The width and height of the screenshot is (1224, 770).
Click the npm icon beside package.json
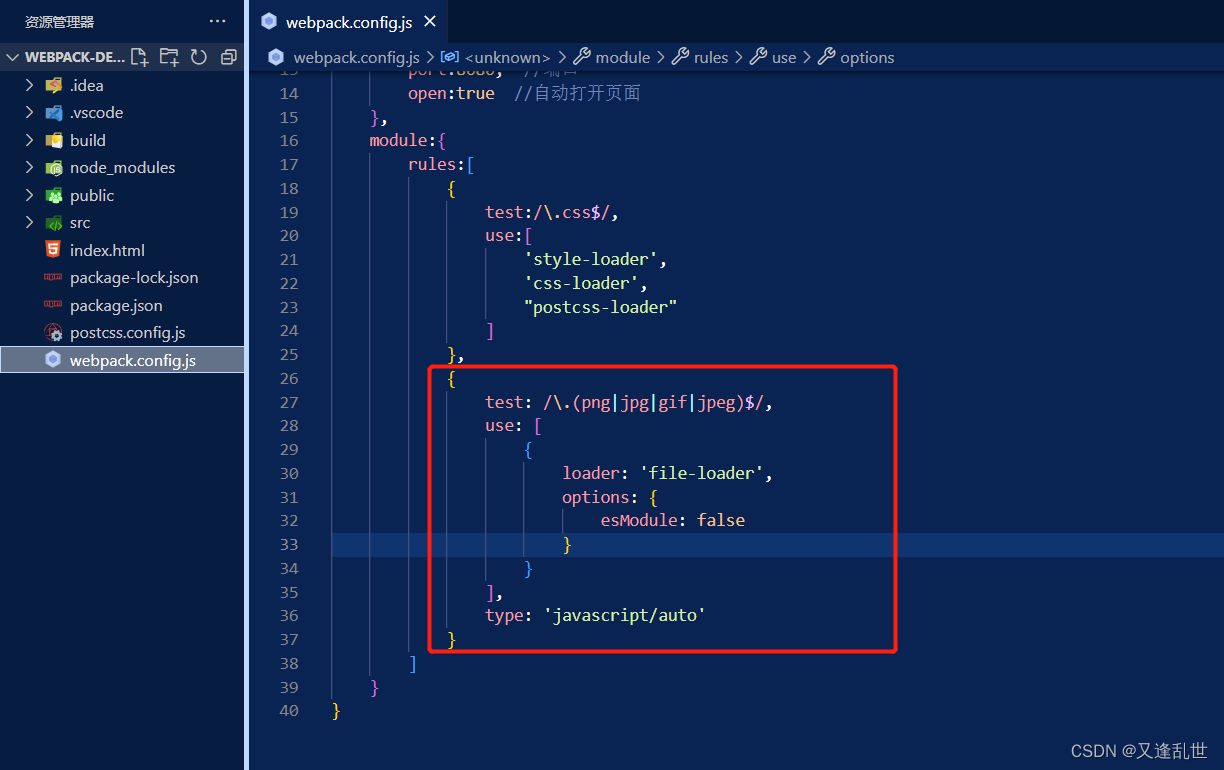point(53,305)
